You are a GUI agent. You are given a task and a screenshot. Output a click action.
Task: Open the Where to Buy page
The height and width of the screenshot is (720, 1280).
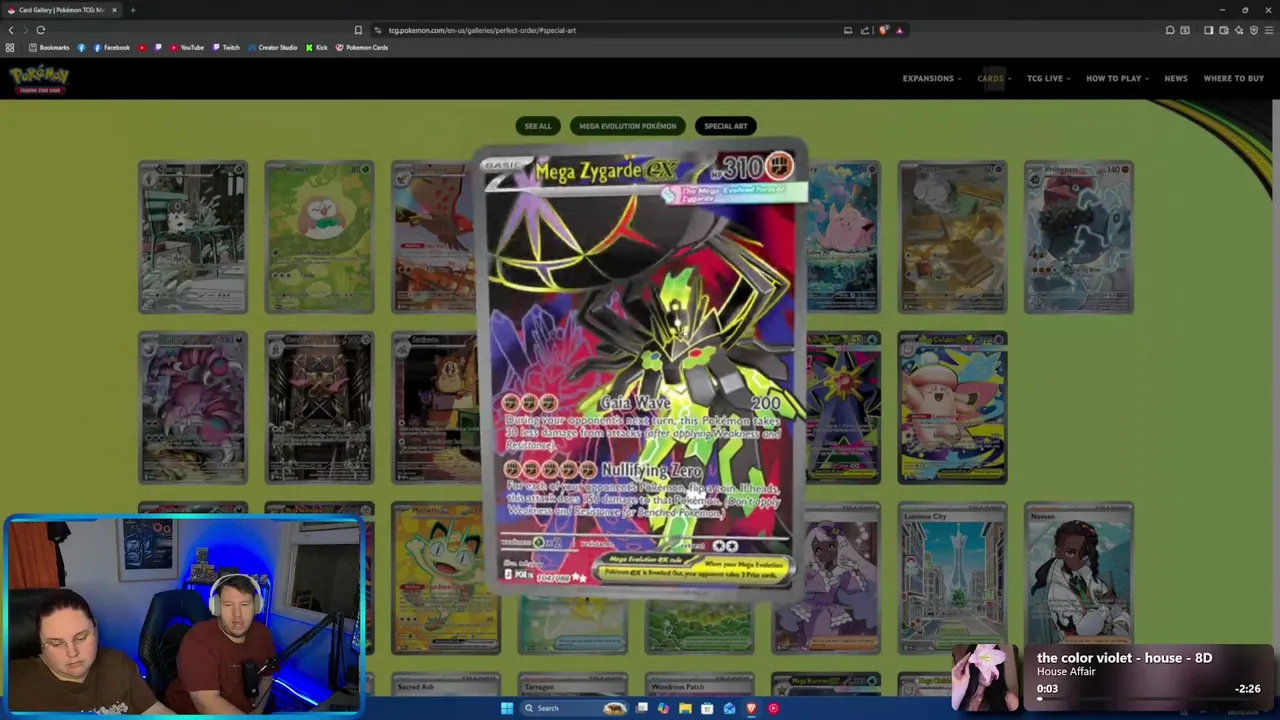(1234, 78)
